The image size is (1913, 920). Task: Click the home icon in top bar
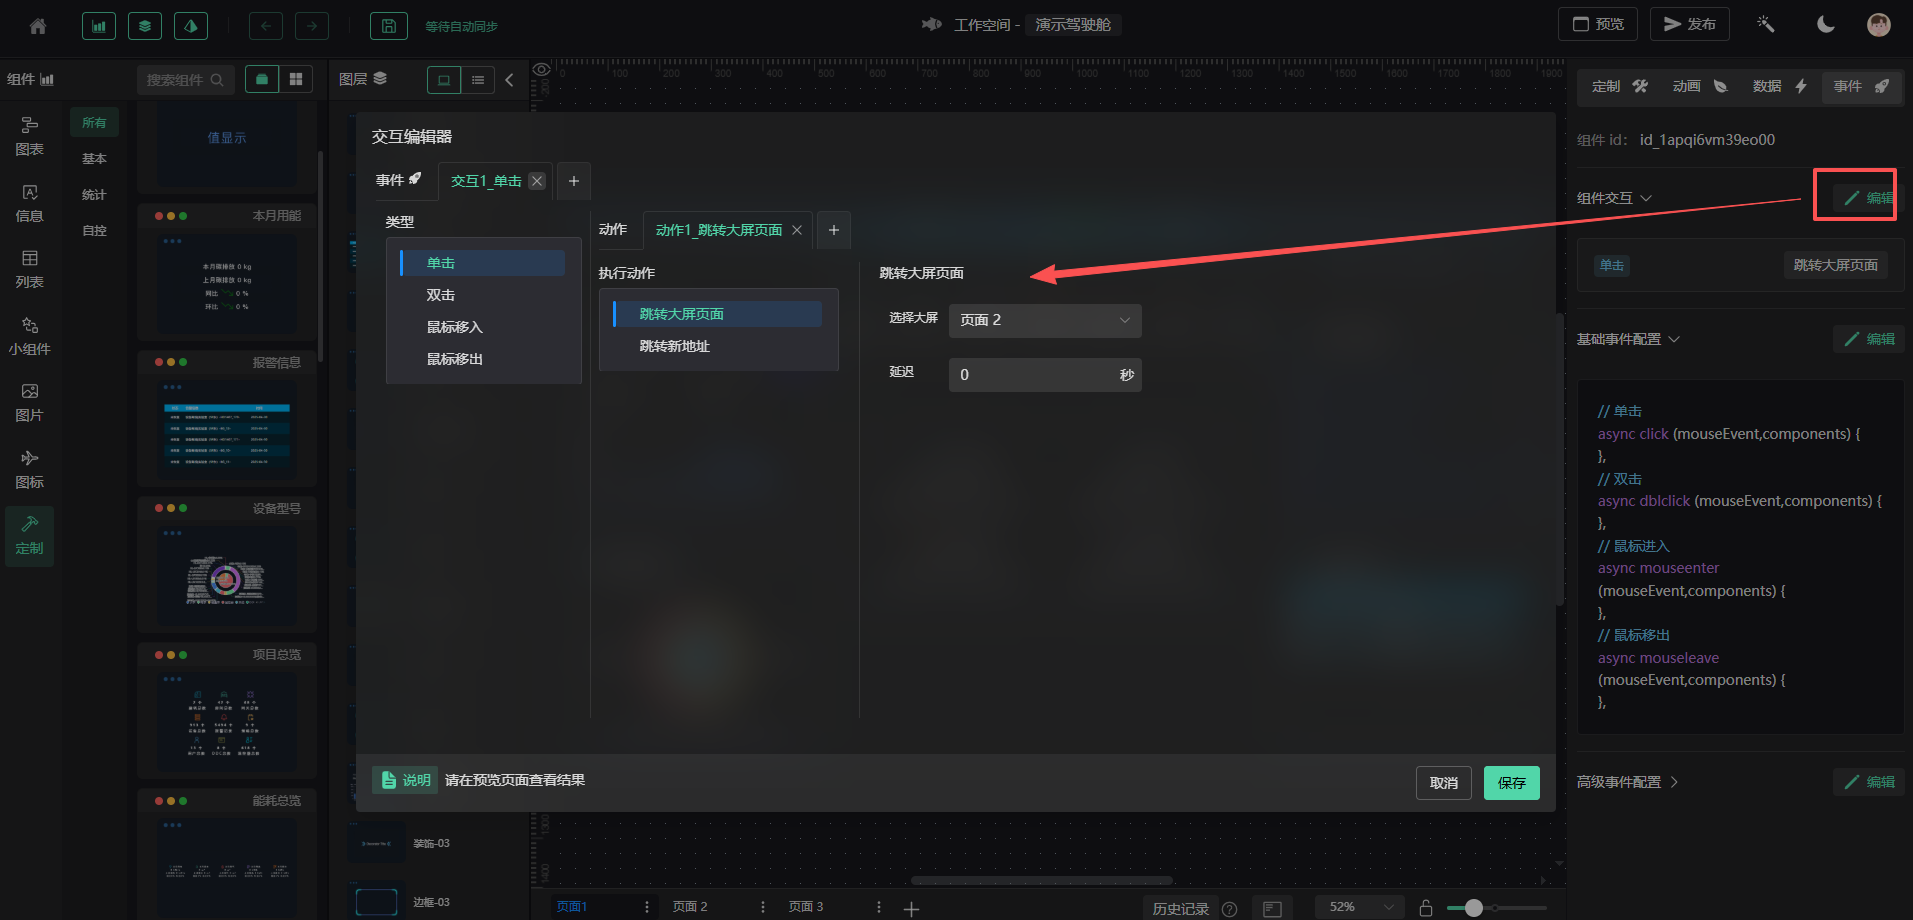[x=38, y=26]
